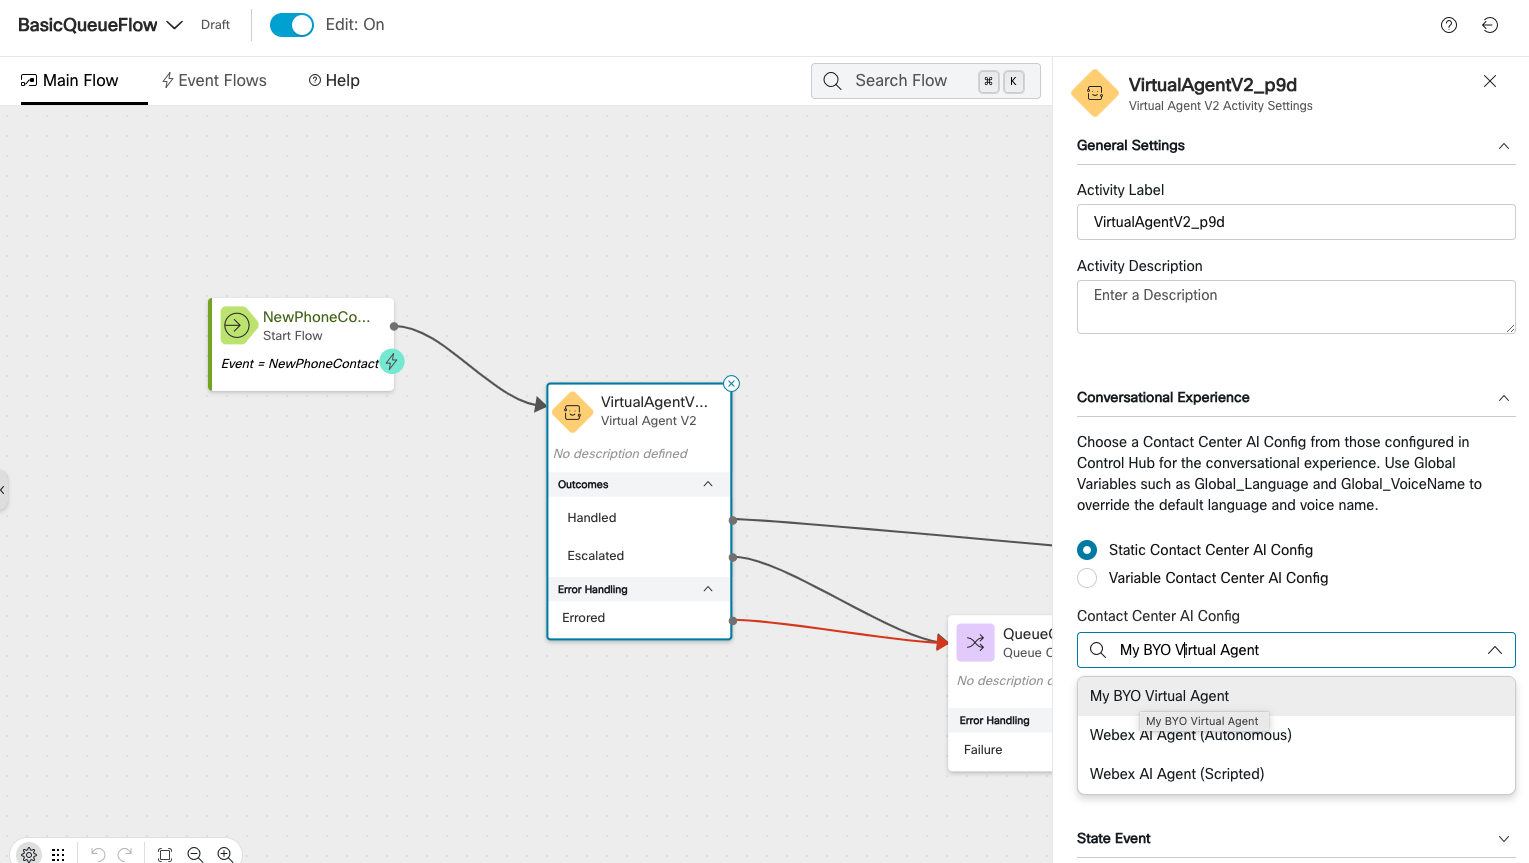Collapse the Conversational Experience section
Image resolution: width=1529 pixels, height=863 pixels.
[1503, 398]
